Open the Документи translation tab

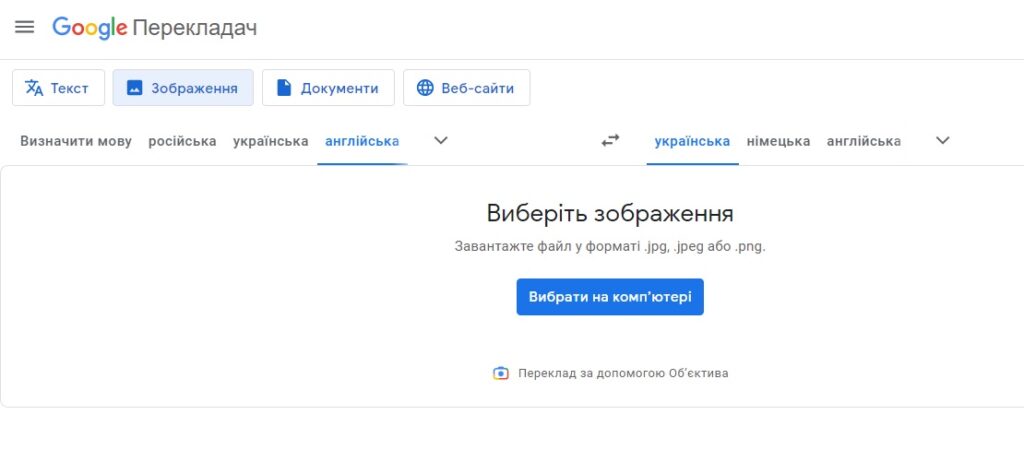[x=328, y=88]
